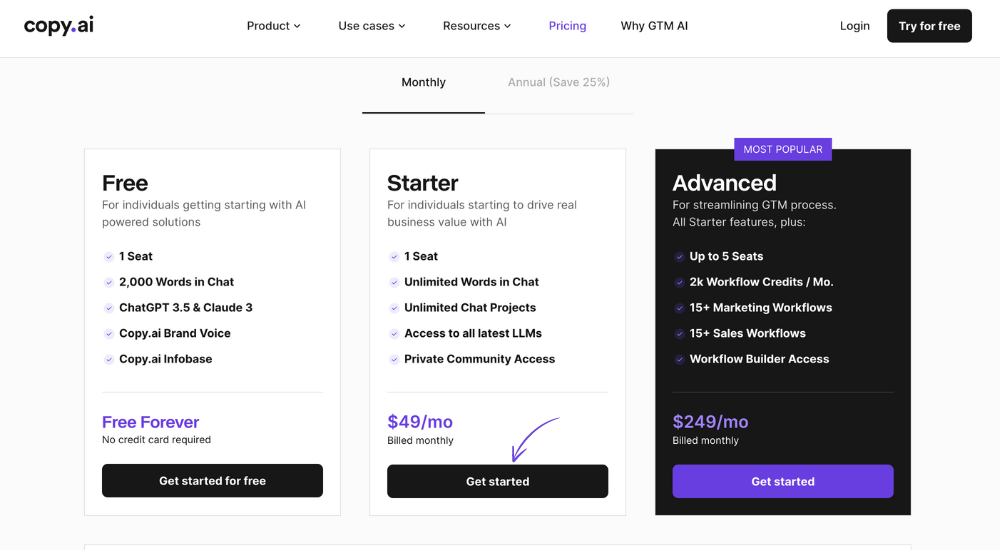Click the 15+ Sales Workflows text
The height and width of the screenshot is (550, 1000).
(x=747, y=333)
